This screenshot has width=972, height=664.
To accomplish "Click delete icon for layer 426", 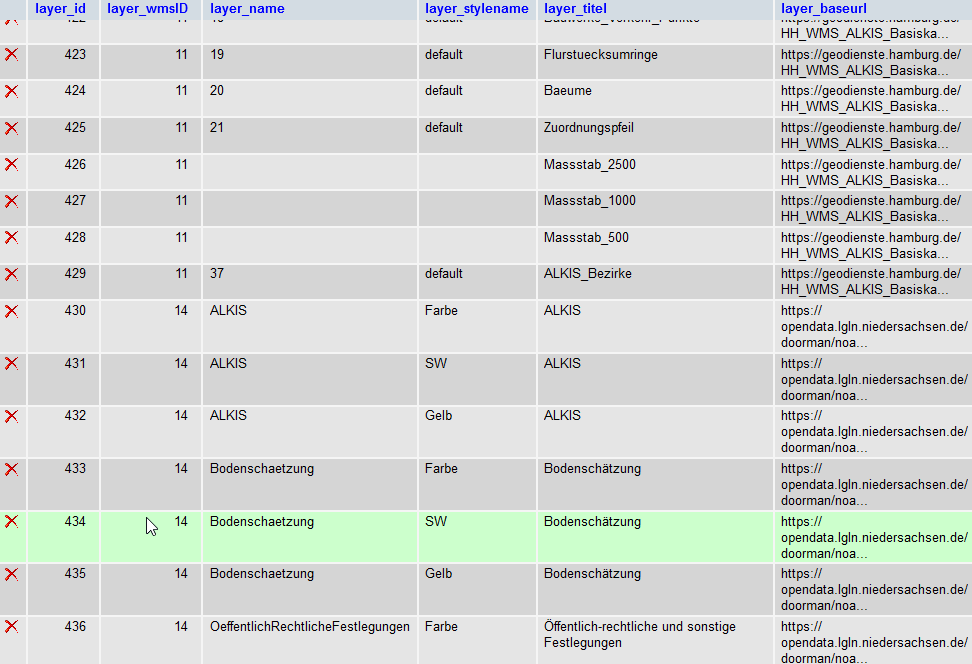I will point(11,165).
